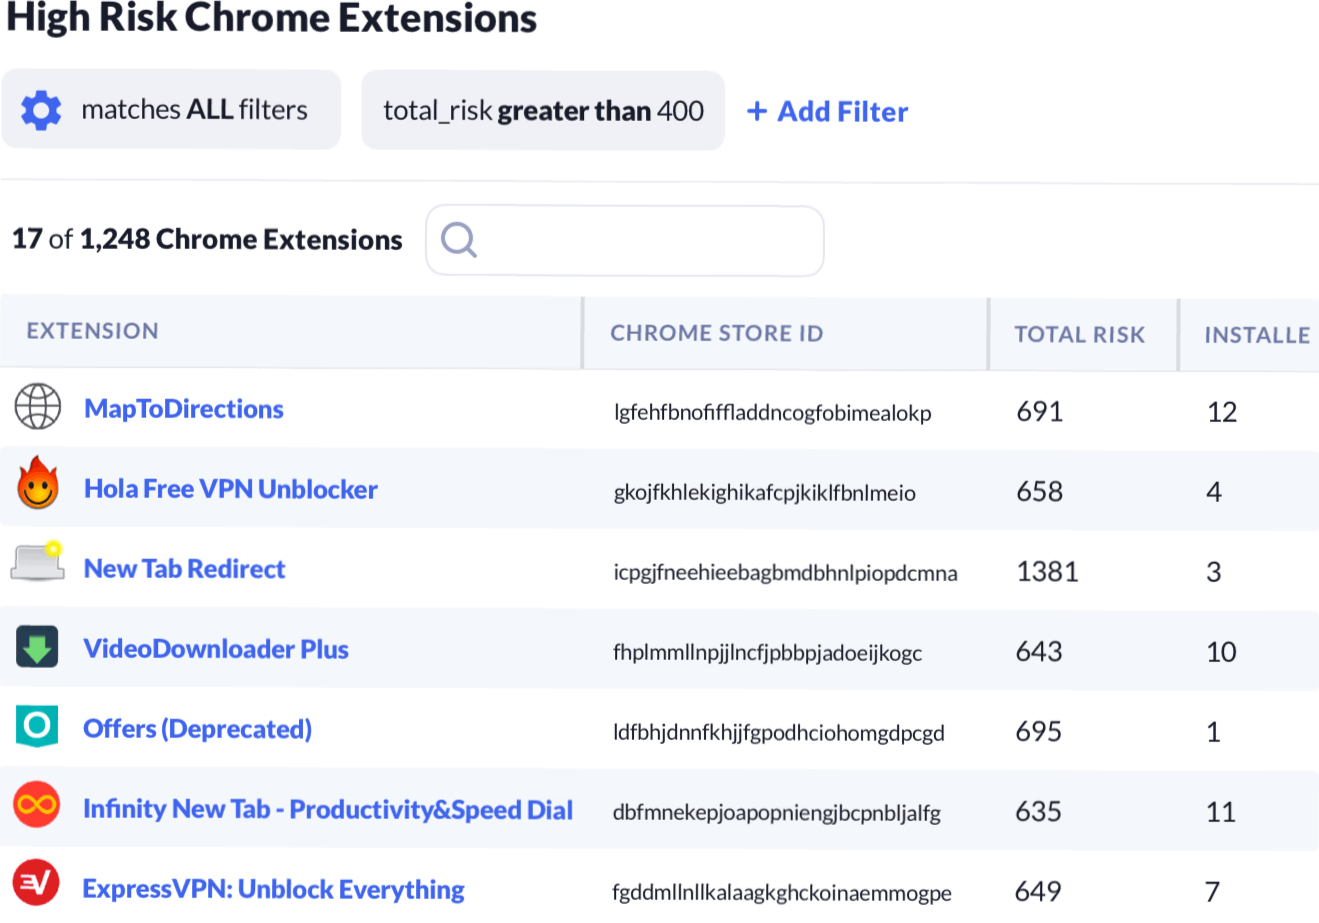Sort by CHROME STORE ID column

click(716, 333)
